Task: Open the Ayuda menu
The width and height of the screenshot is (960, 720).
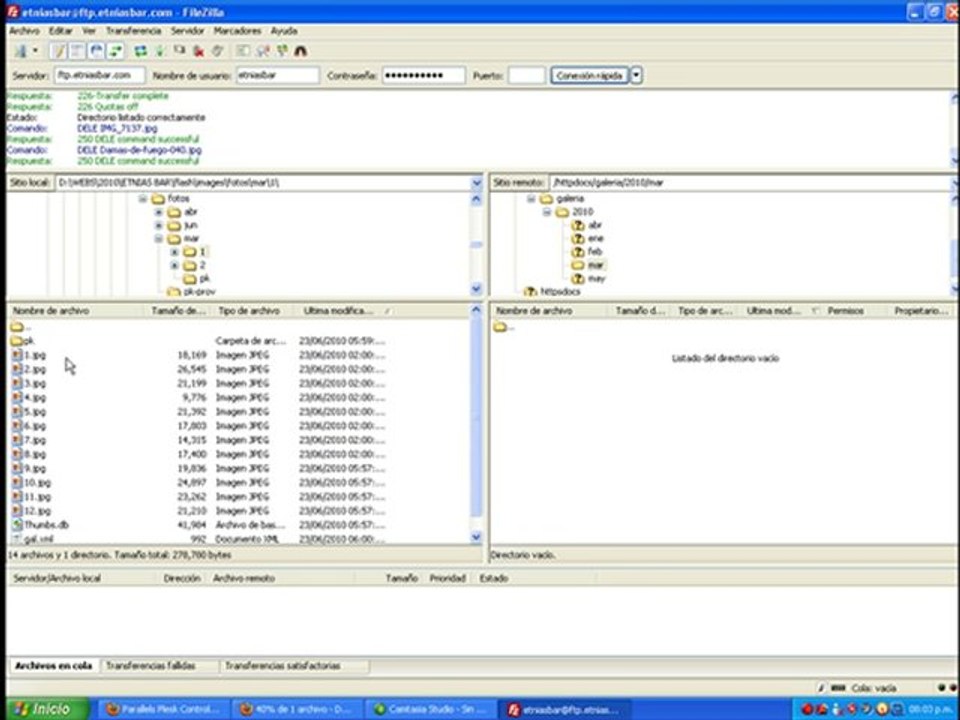Action: (284, 31)
